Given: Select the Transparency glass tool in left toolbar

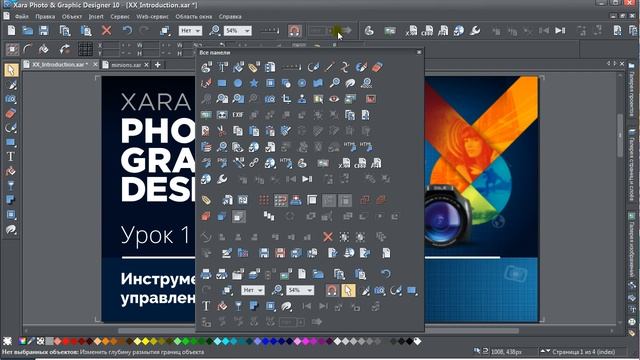Looking at the screenshot, I should [x=11, y=186].
